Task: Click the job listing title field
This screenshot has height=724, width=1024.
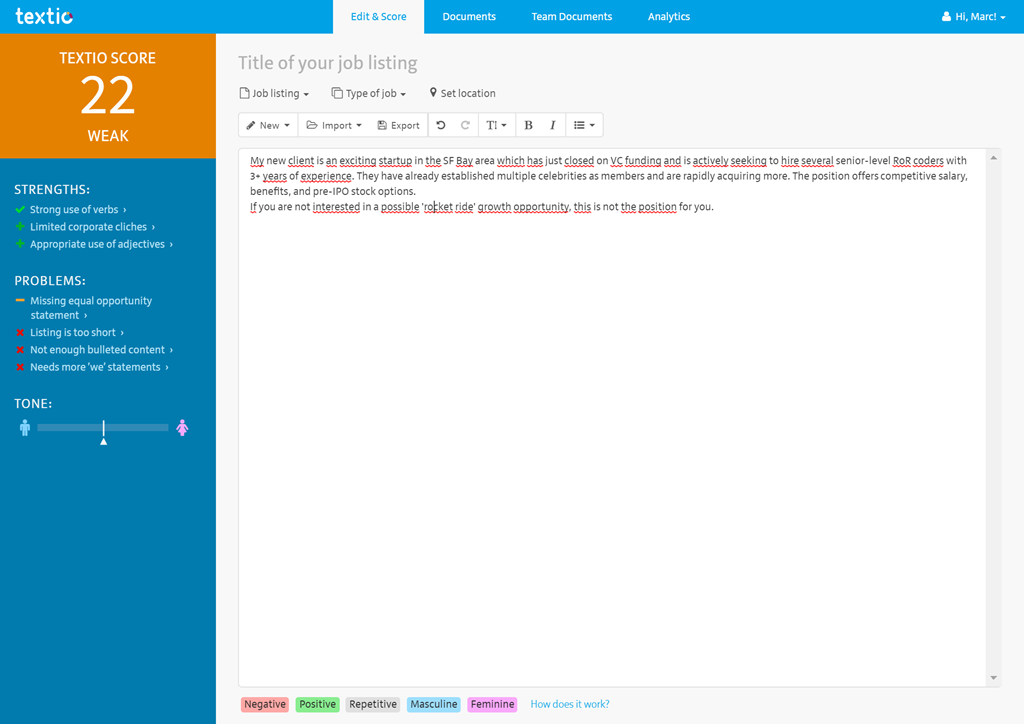Action: 328,63
